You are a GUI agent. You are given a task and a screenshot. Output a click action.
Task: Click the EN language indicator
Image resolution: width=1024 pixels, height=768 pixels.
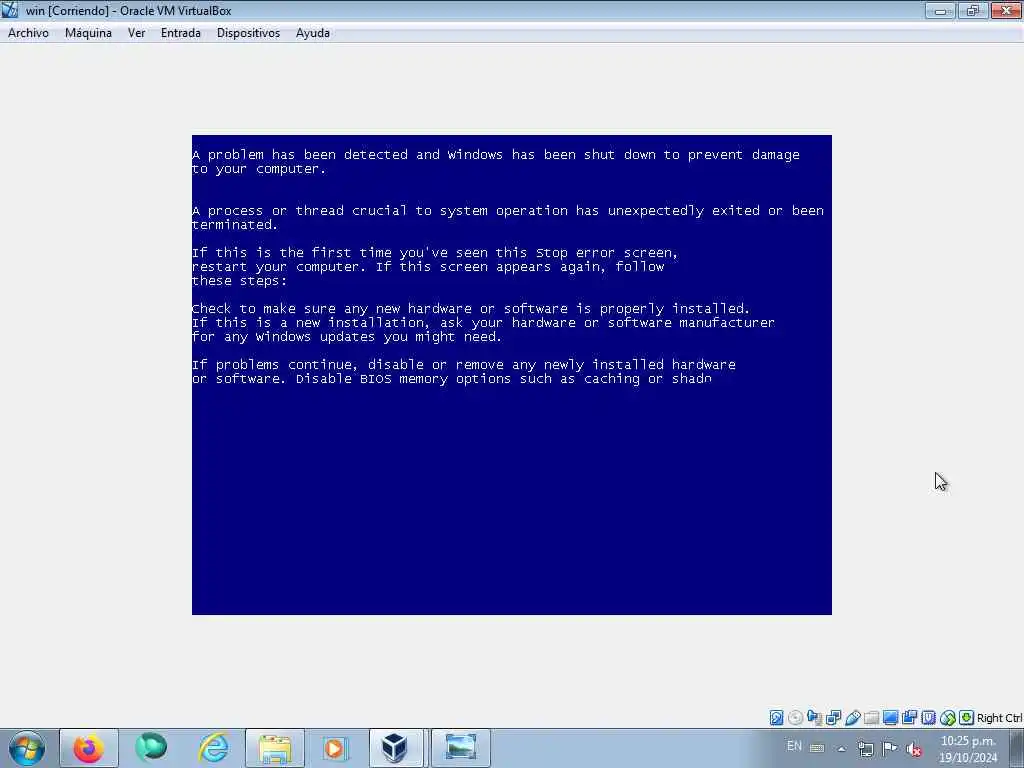click(x=794, y=746)
